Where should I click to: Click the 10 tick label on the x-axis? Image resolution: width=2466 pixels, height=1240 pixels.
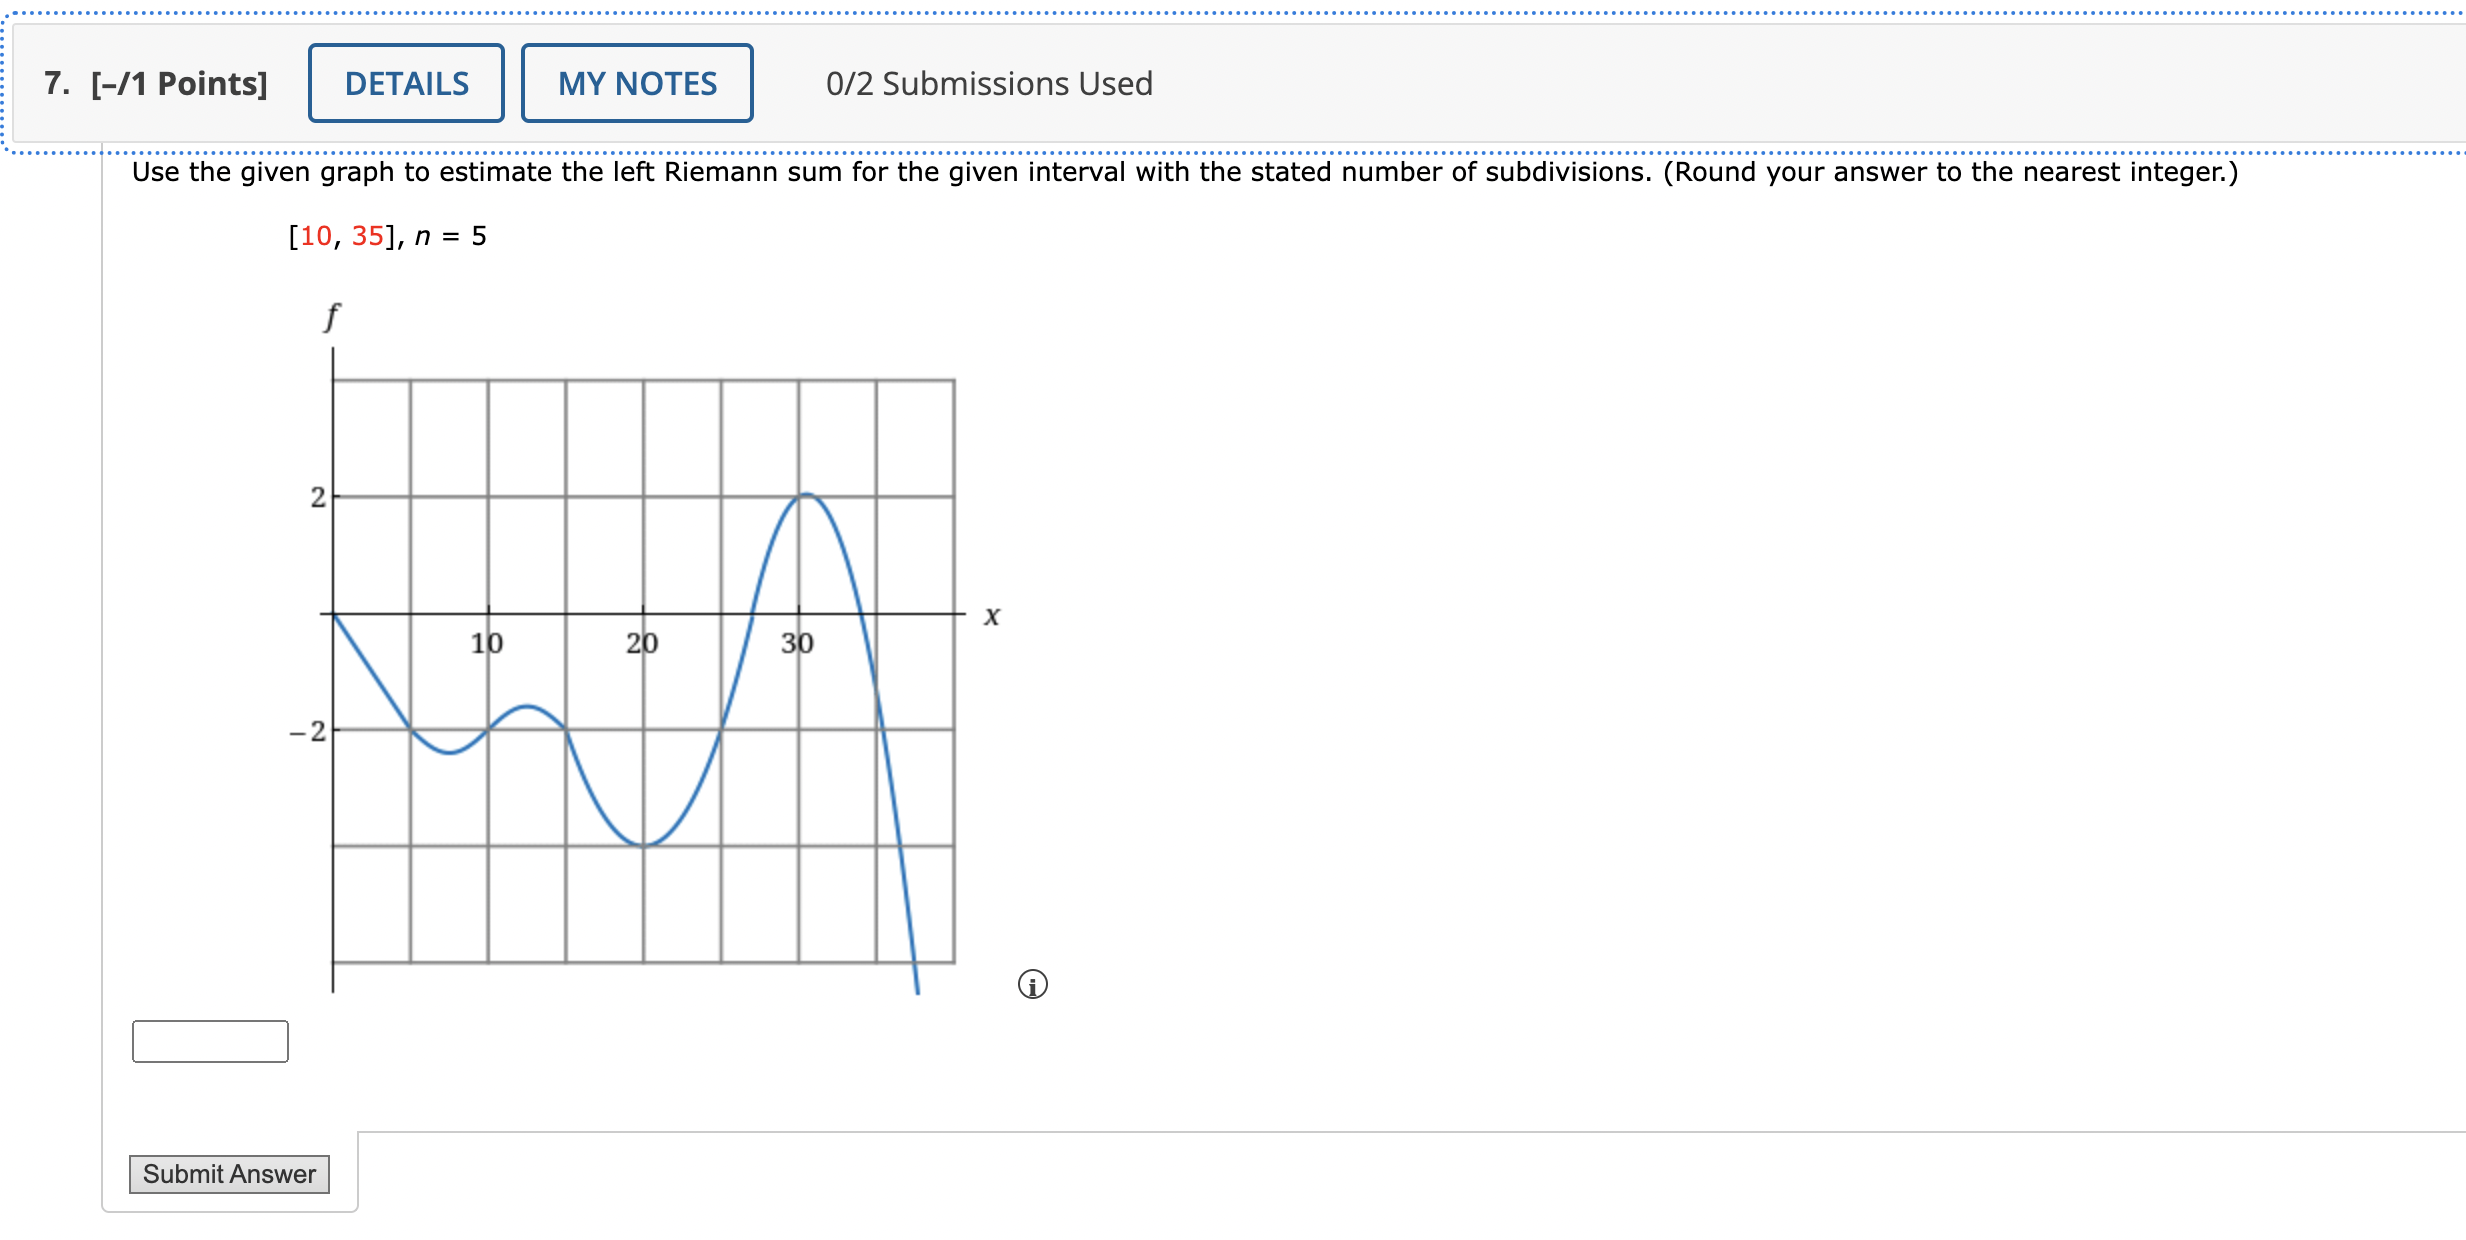(485, 644)
